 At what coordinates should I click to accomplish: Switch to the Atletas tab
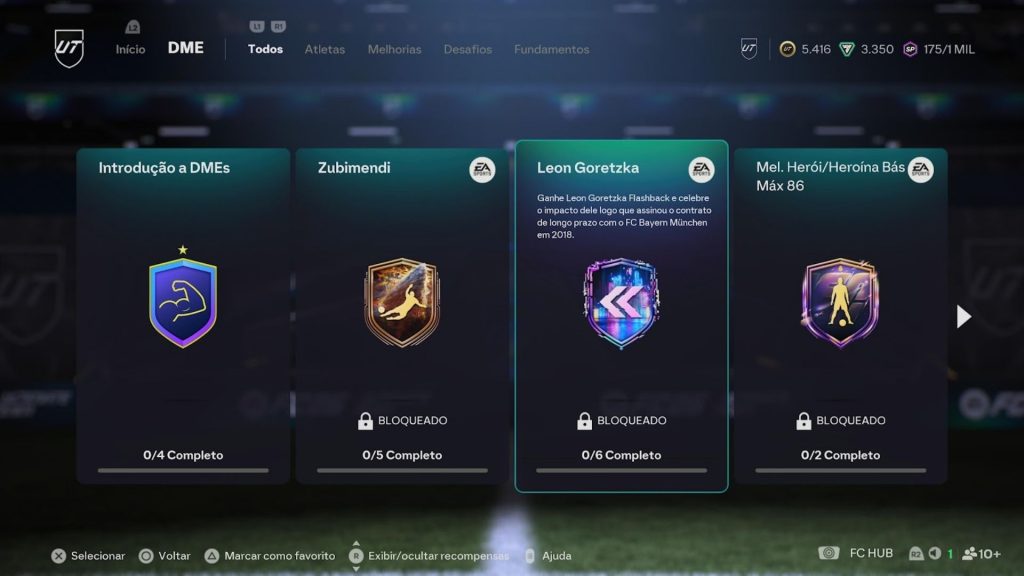325,50
